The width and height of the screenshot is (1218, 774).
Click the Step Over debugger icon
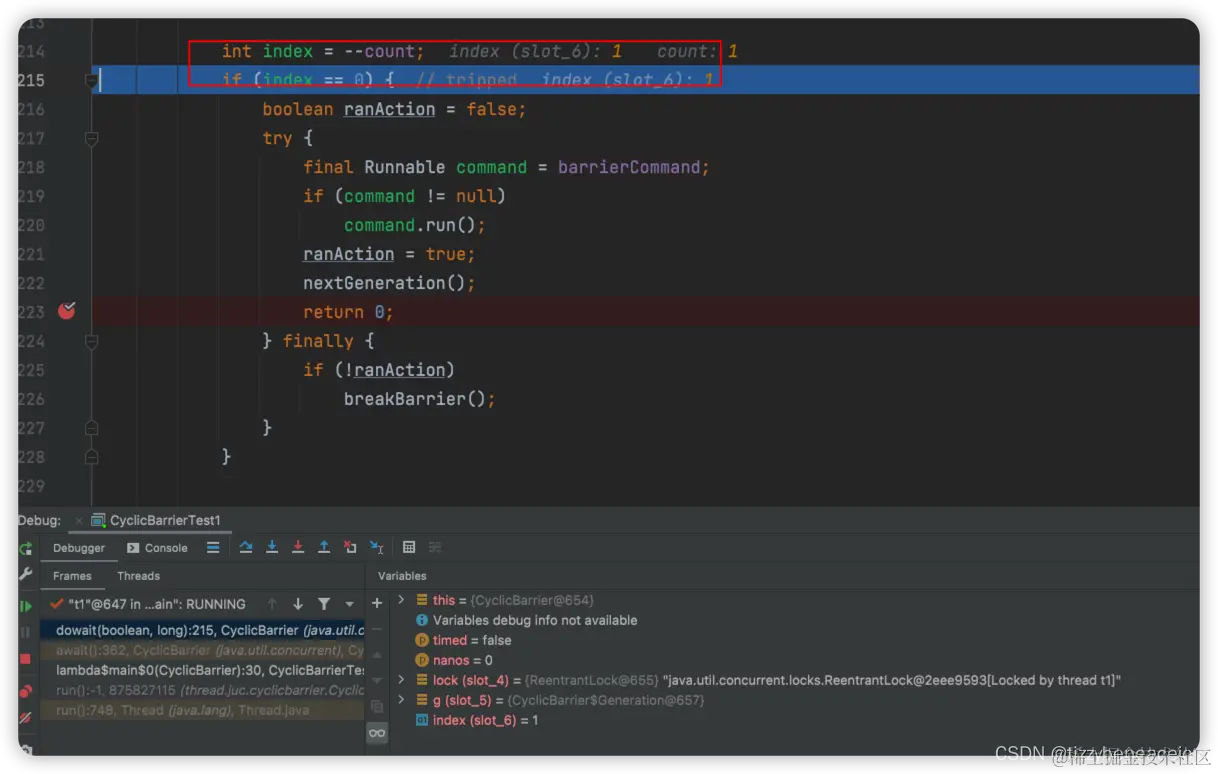tap(246, 547)
